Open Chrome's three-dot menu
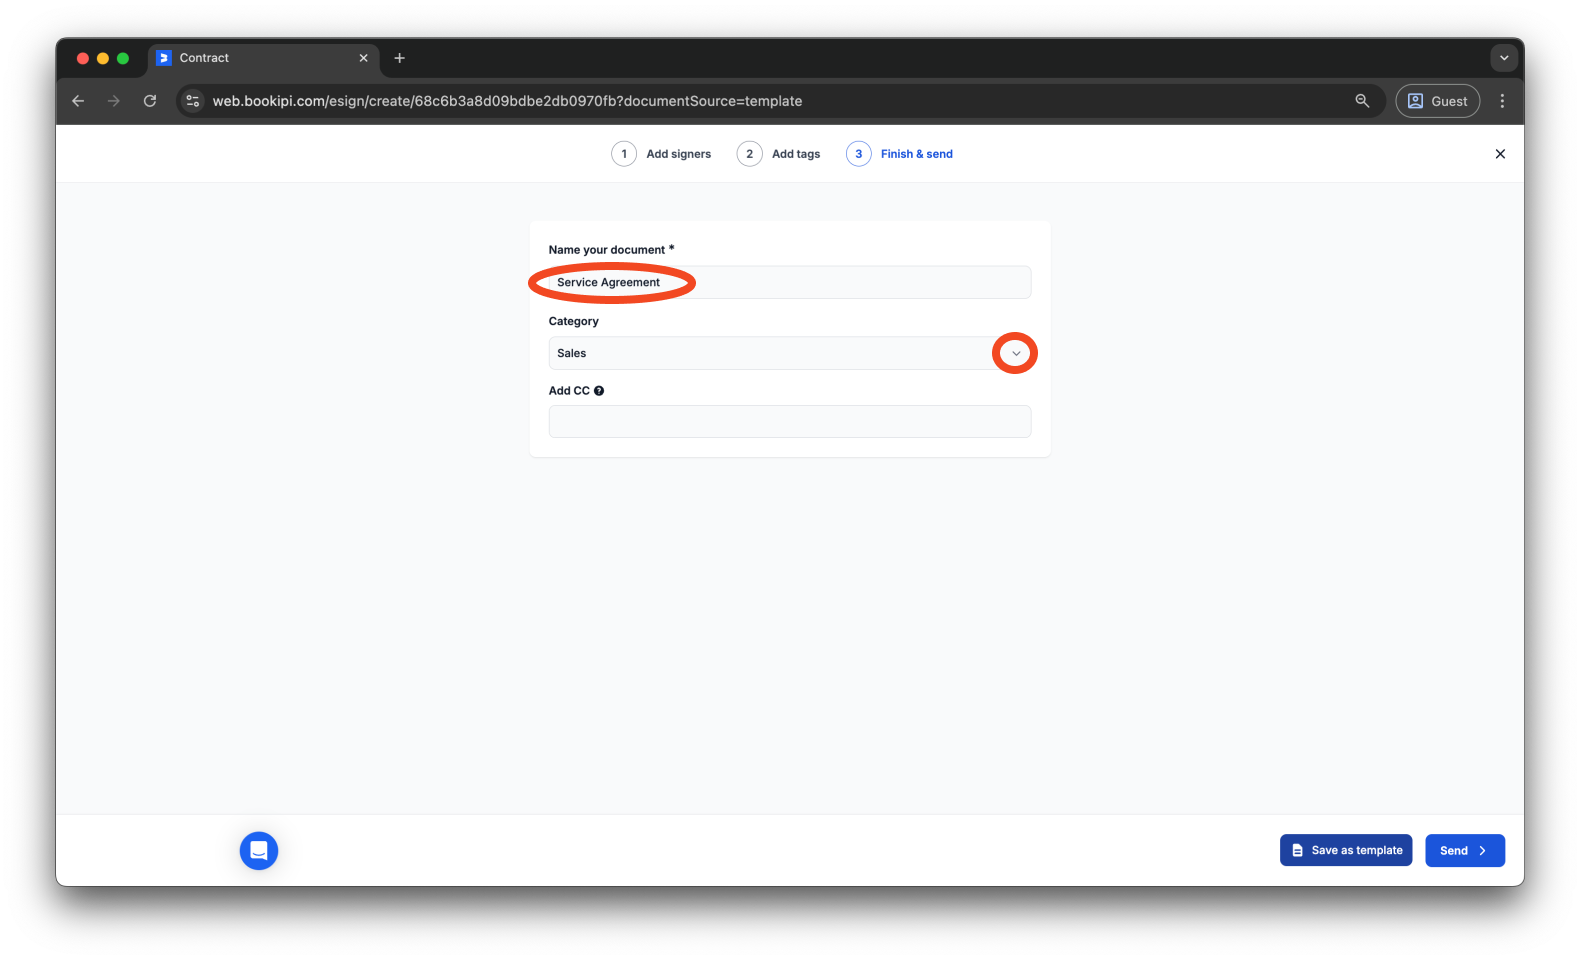This screenshot has width=1581, height=960. pos(1502,101)
